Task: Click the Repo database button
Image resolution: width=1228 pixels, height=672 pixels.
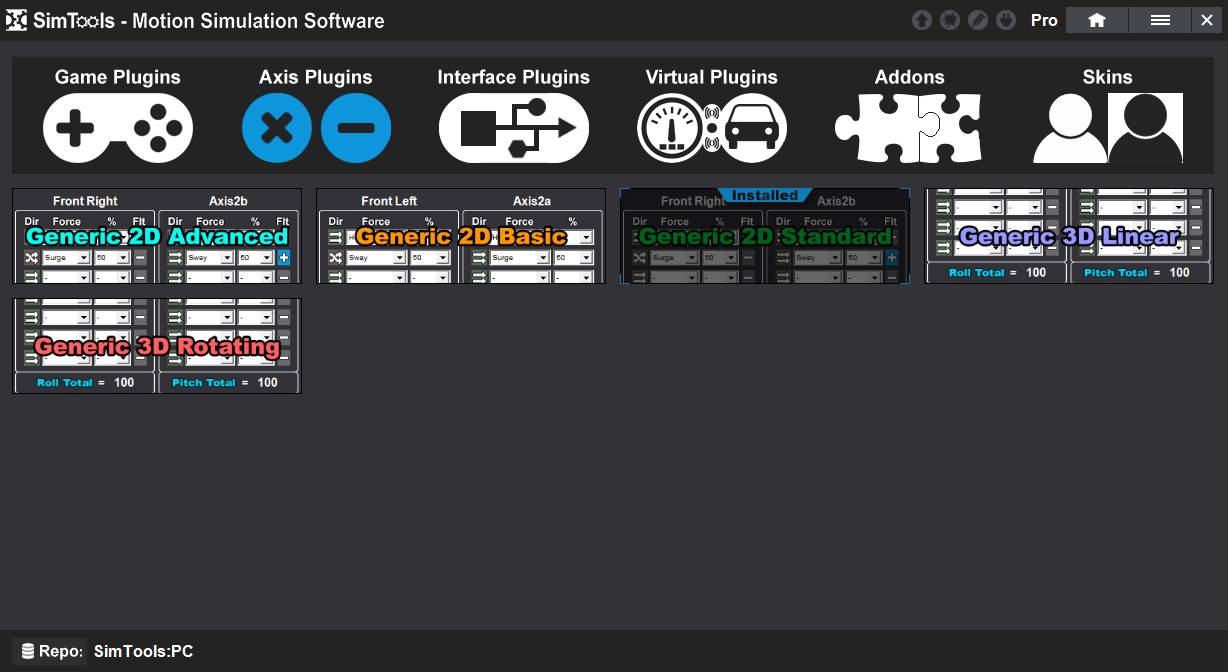Action: [x=49, y=652]
